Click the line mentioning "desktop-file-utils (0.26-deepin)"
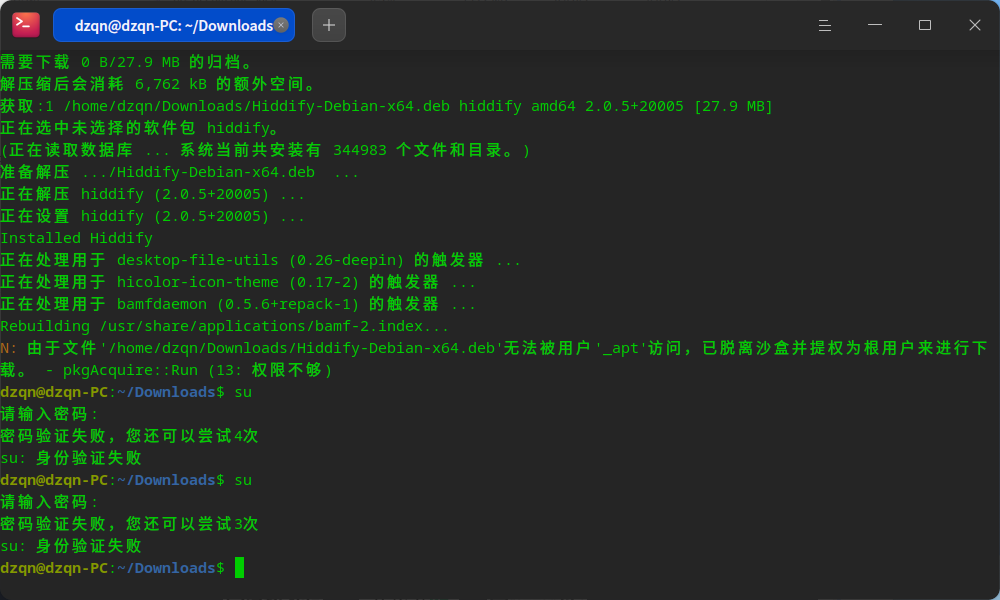Screen dimensions: 1000x600 tap(260, 260)
